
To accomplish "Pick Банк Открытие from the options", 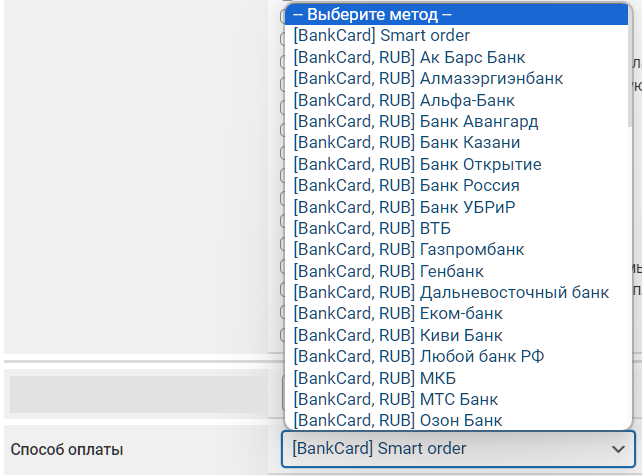I will pos(418,164).
